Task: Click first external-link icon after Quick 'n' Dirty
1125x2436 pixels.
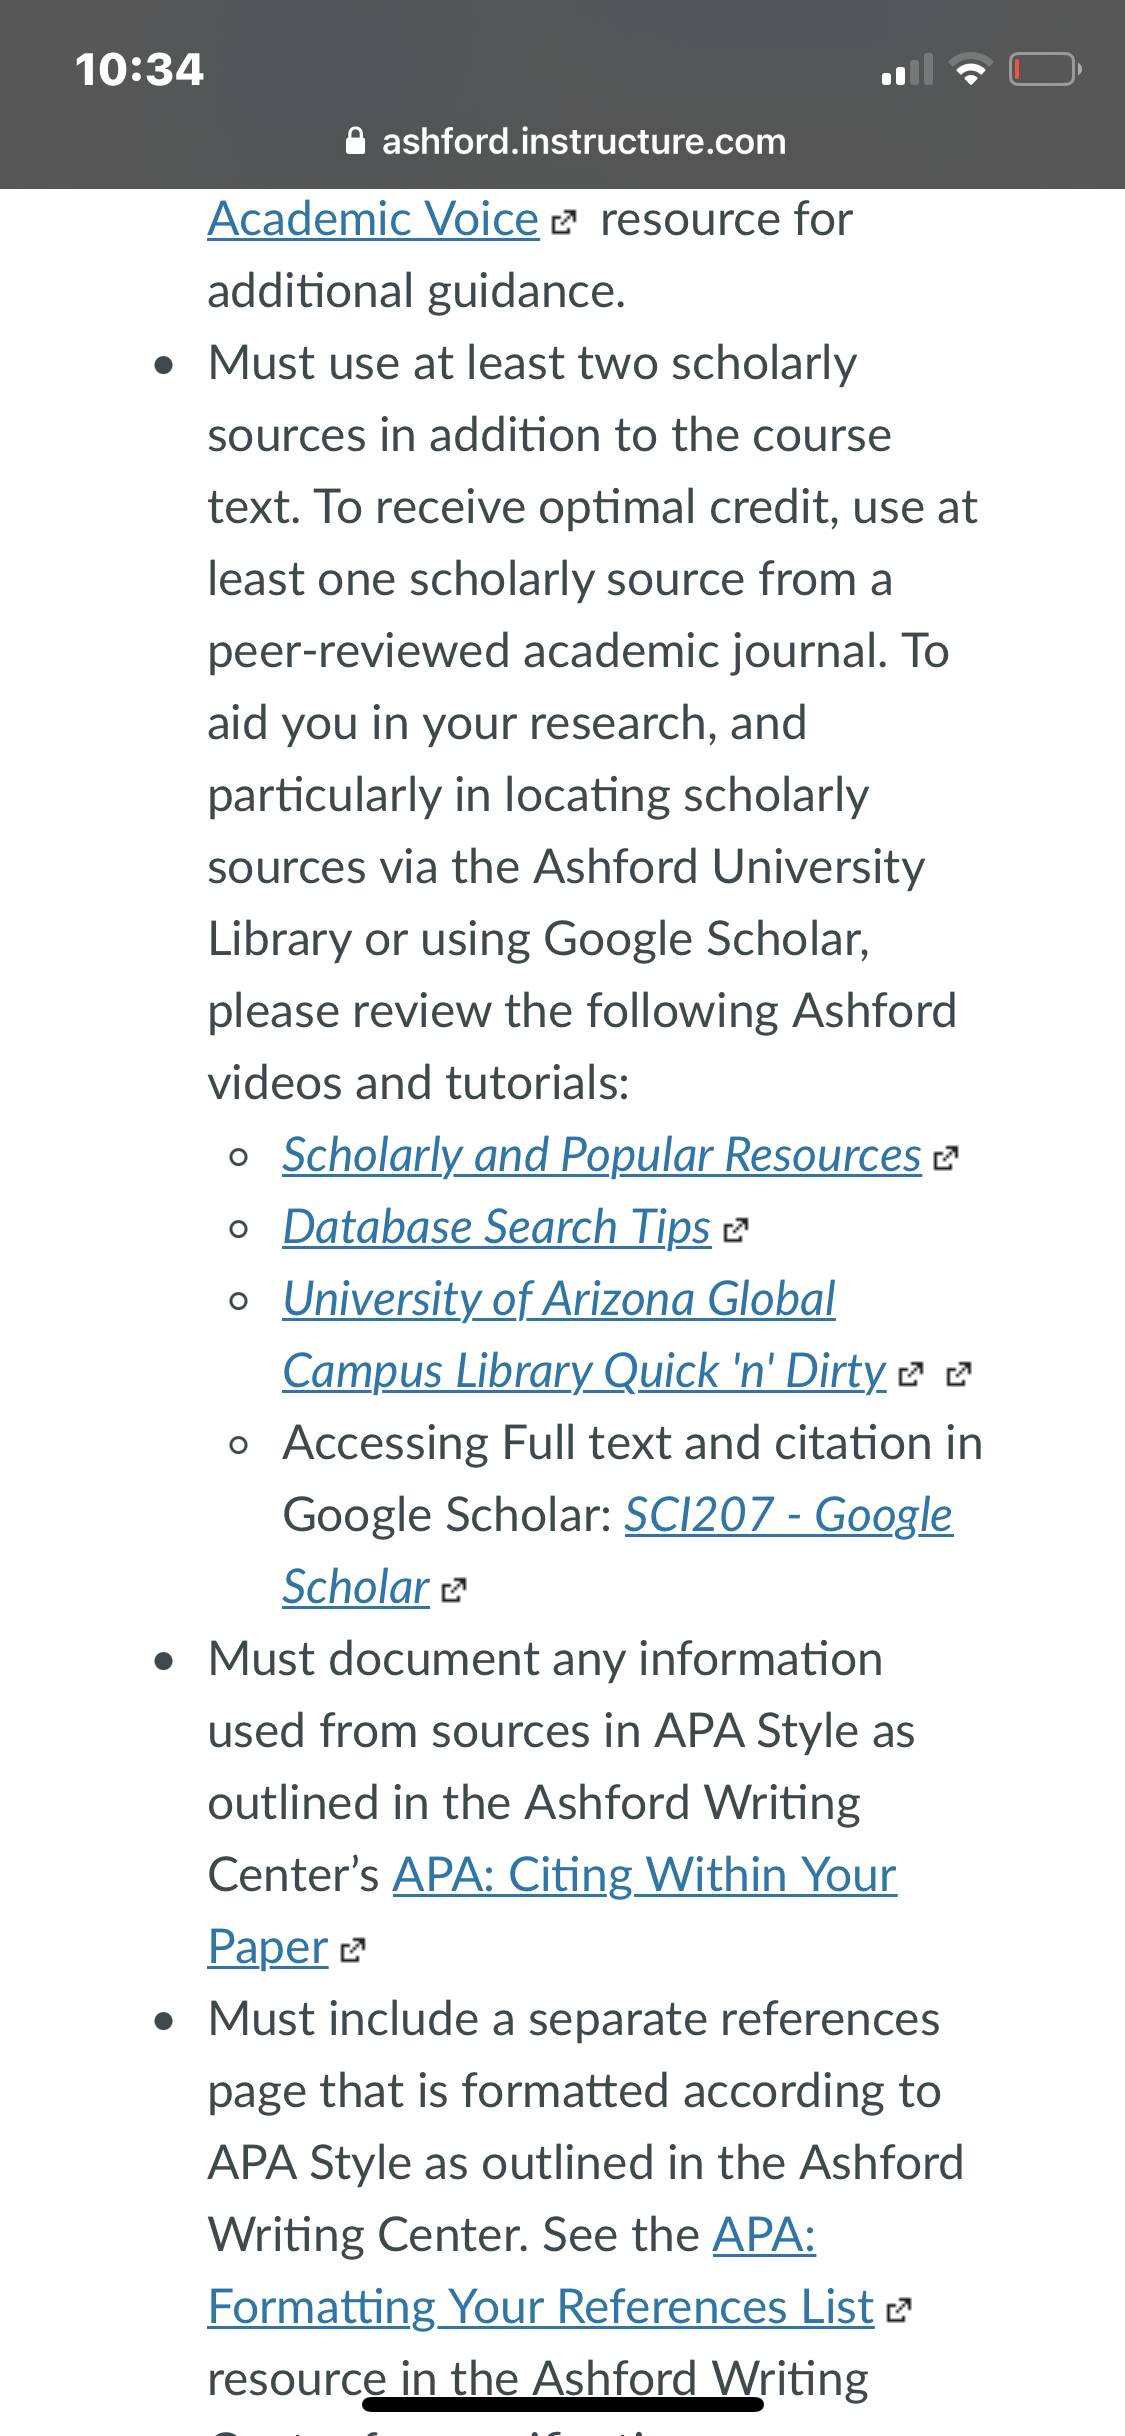Action: [910, 1374]
